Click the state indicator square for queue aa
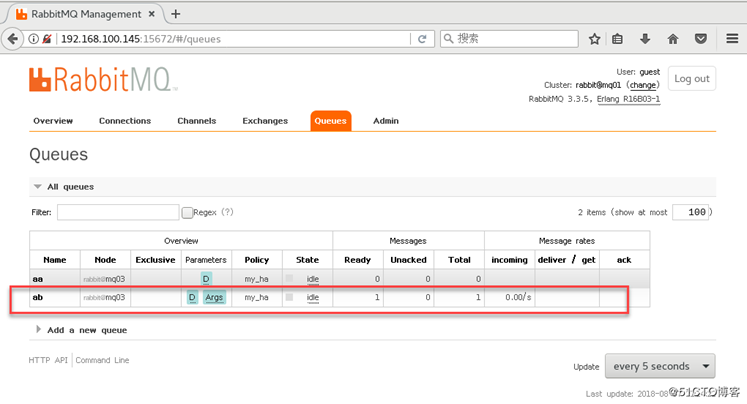 [x=289, y=278]
